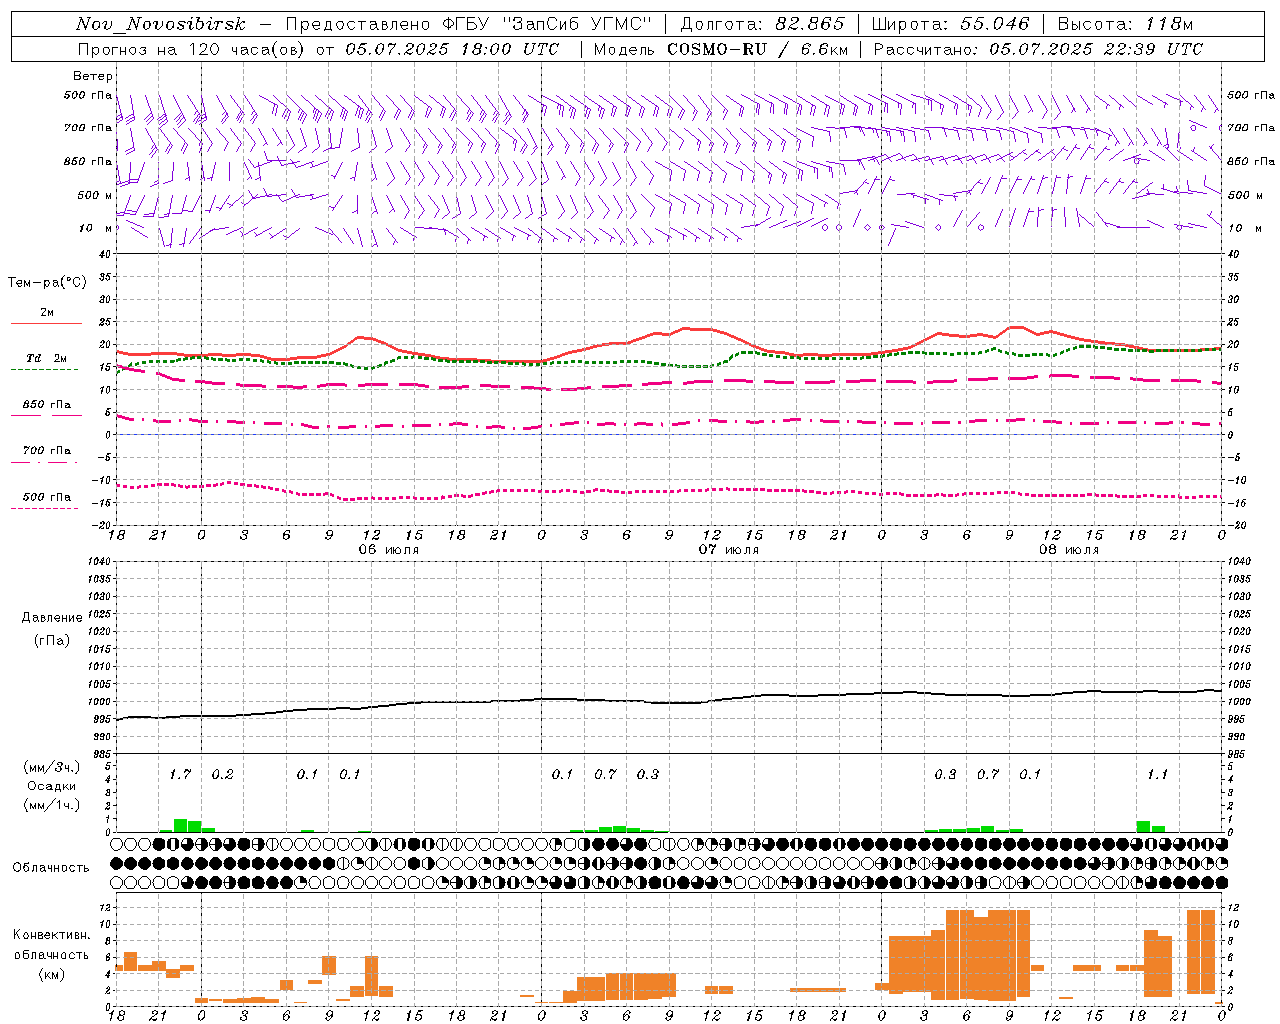Click the 07 июля date label
Viewport: 1280px width, 1024px height.
(x=728, y=550)
